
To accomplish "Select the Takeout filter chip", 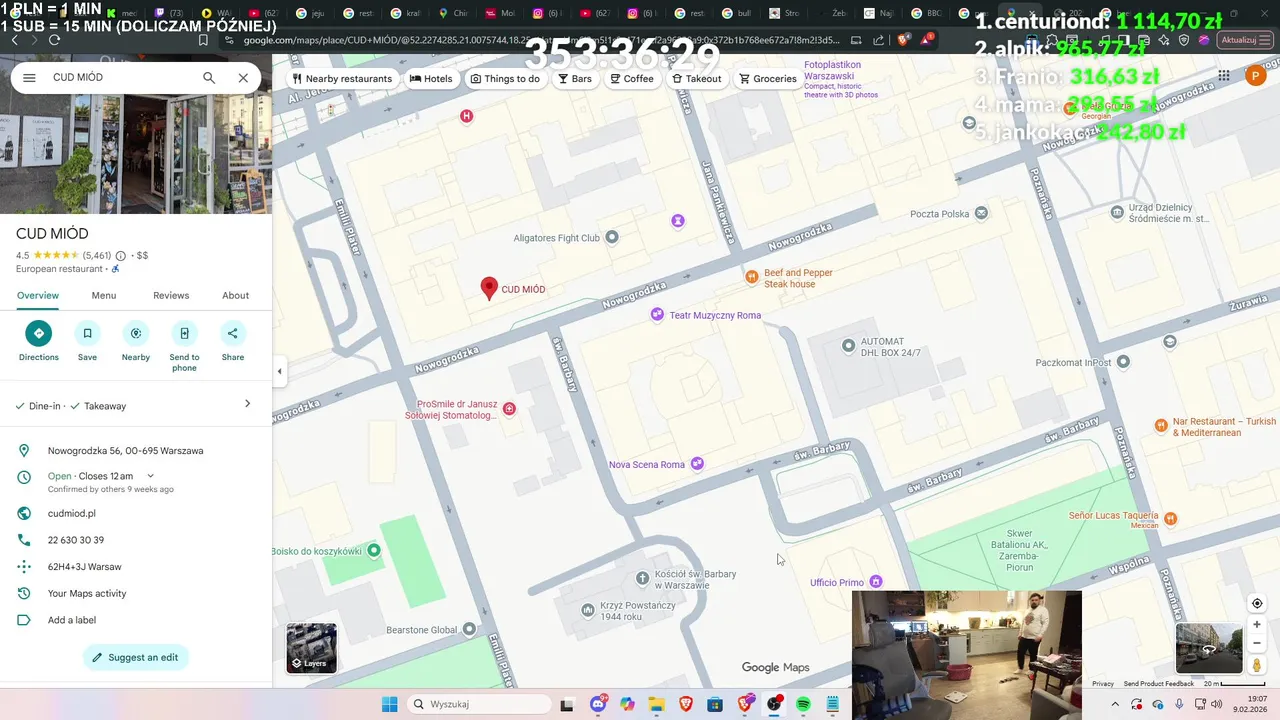I will pyautogui.click(x=697, y=79).
